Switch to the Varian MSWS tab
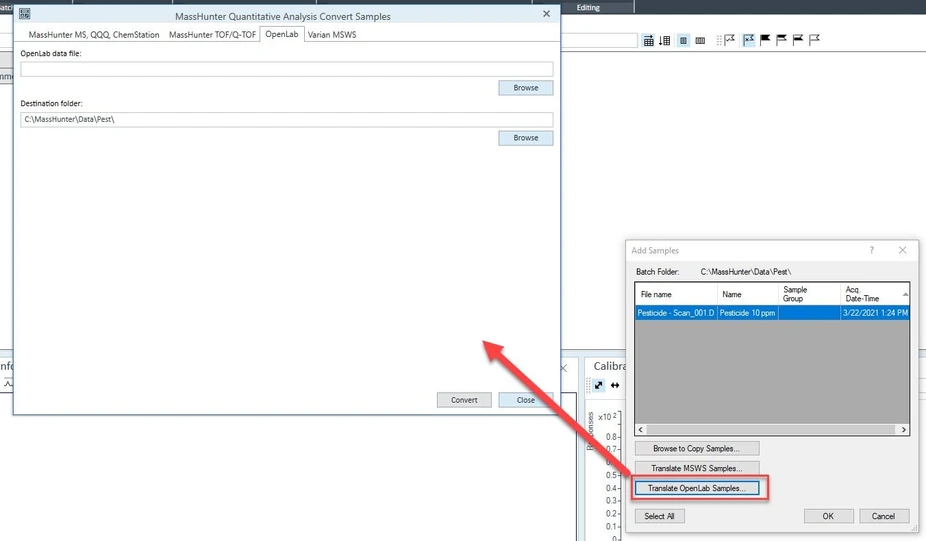926x541 pixels. point(332,35)
